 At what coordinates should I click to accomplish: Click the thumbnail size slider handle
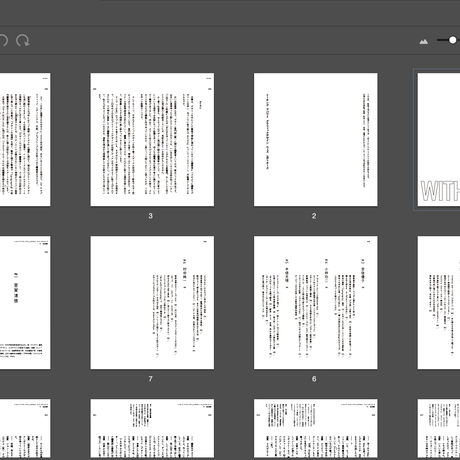pos(452,40)
